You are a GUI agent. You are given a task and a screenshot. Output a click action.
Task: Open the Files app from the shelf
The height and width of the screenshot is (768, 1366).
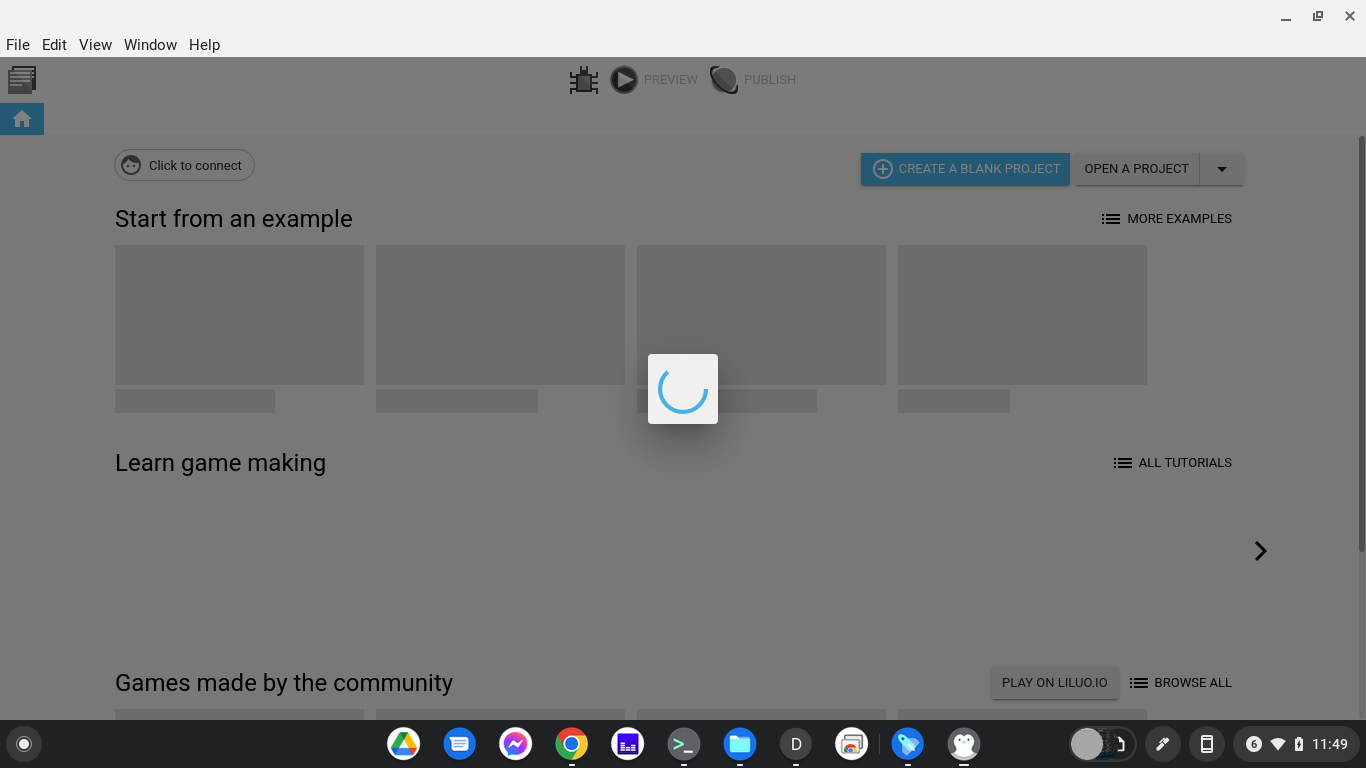click(x=740, y=744)
